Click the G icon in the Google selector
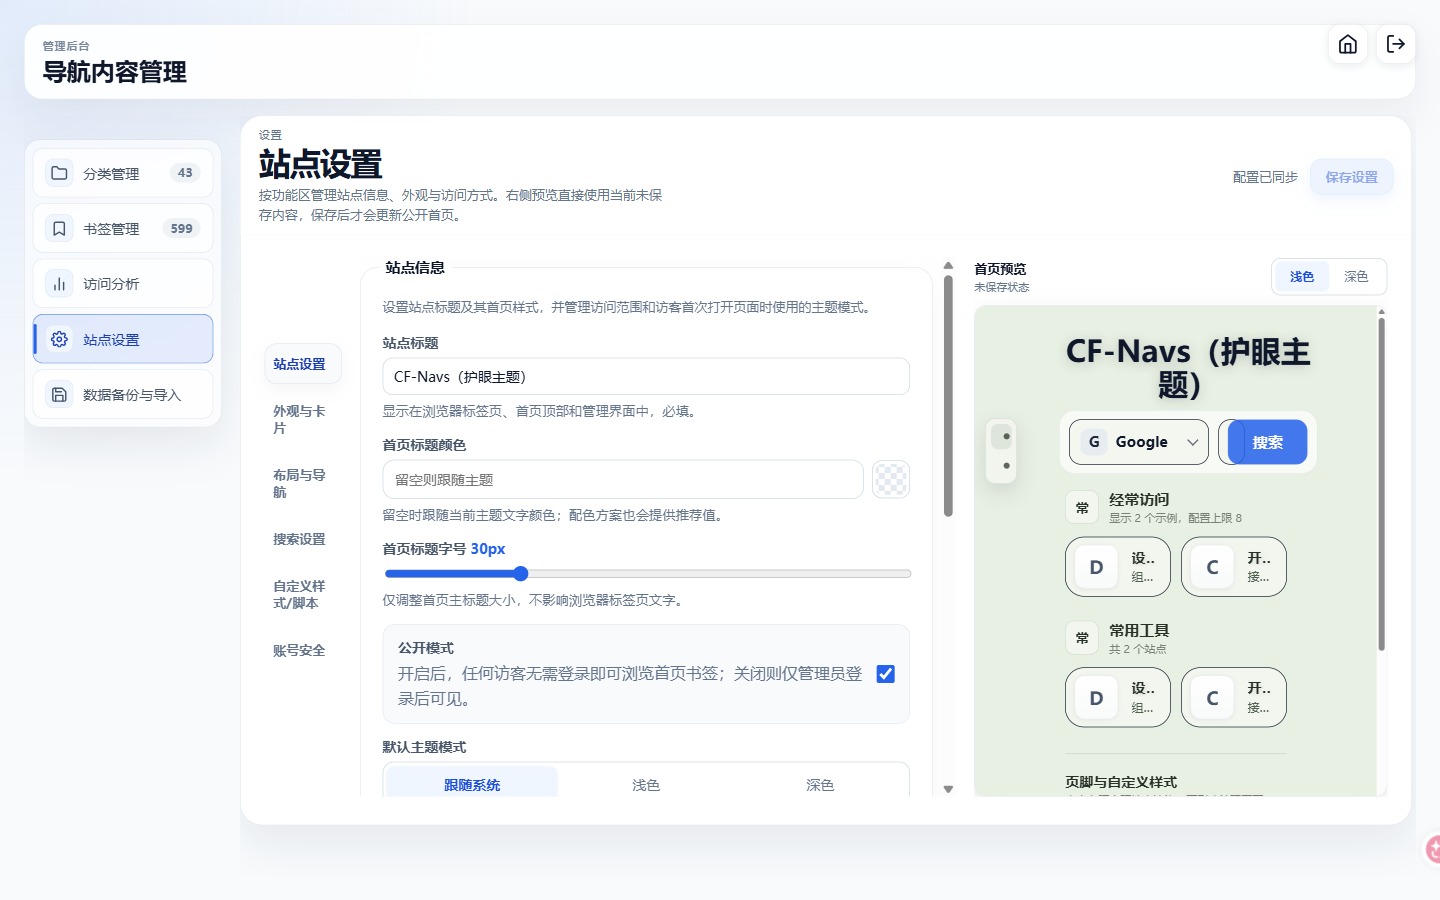 [1094, 442]
